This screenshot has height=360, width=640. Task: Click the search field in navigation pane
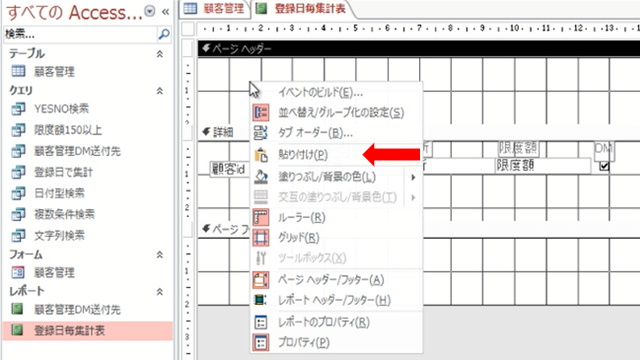80,35
